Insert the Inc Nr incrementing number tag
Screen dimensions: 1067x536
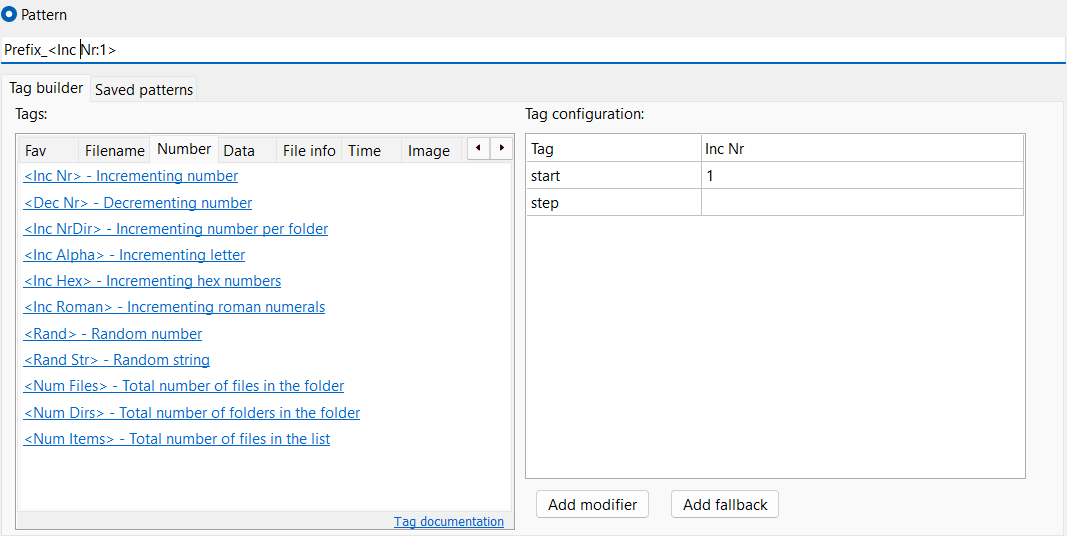[x=131, y=176]
